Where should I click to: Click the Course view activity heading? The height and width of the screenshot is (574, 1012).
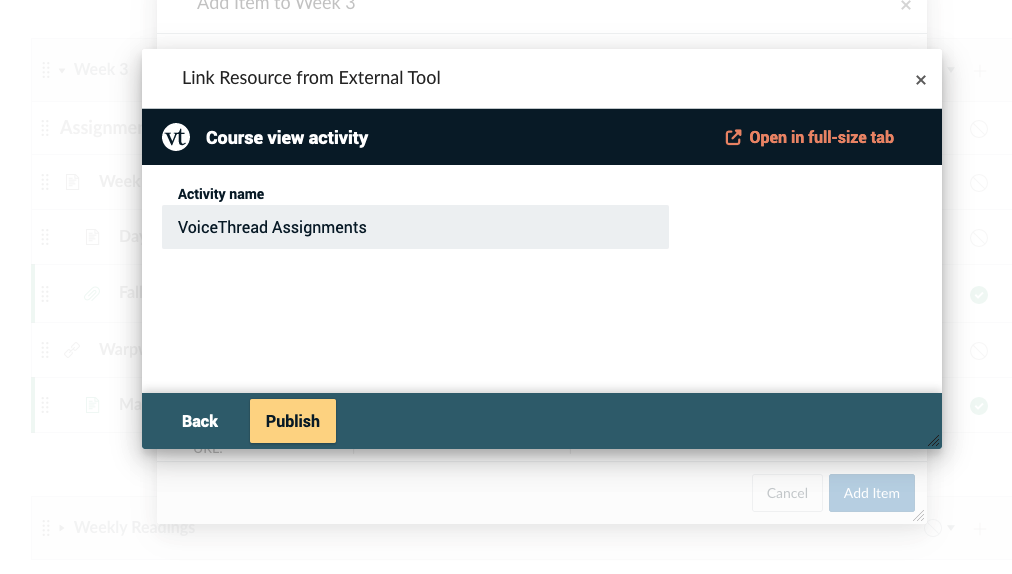287,138
